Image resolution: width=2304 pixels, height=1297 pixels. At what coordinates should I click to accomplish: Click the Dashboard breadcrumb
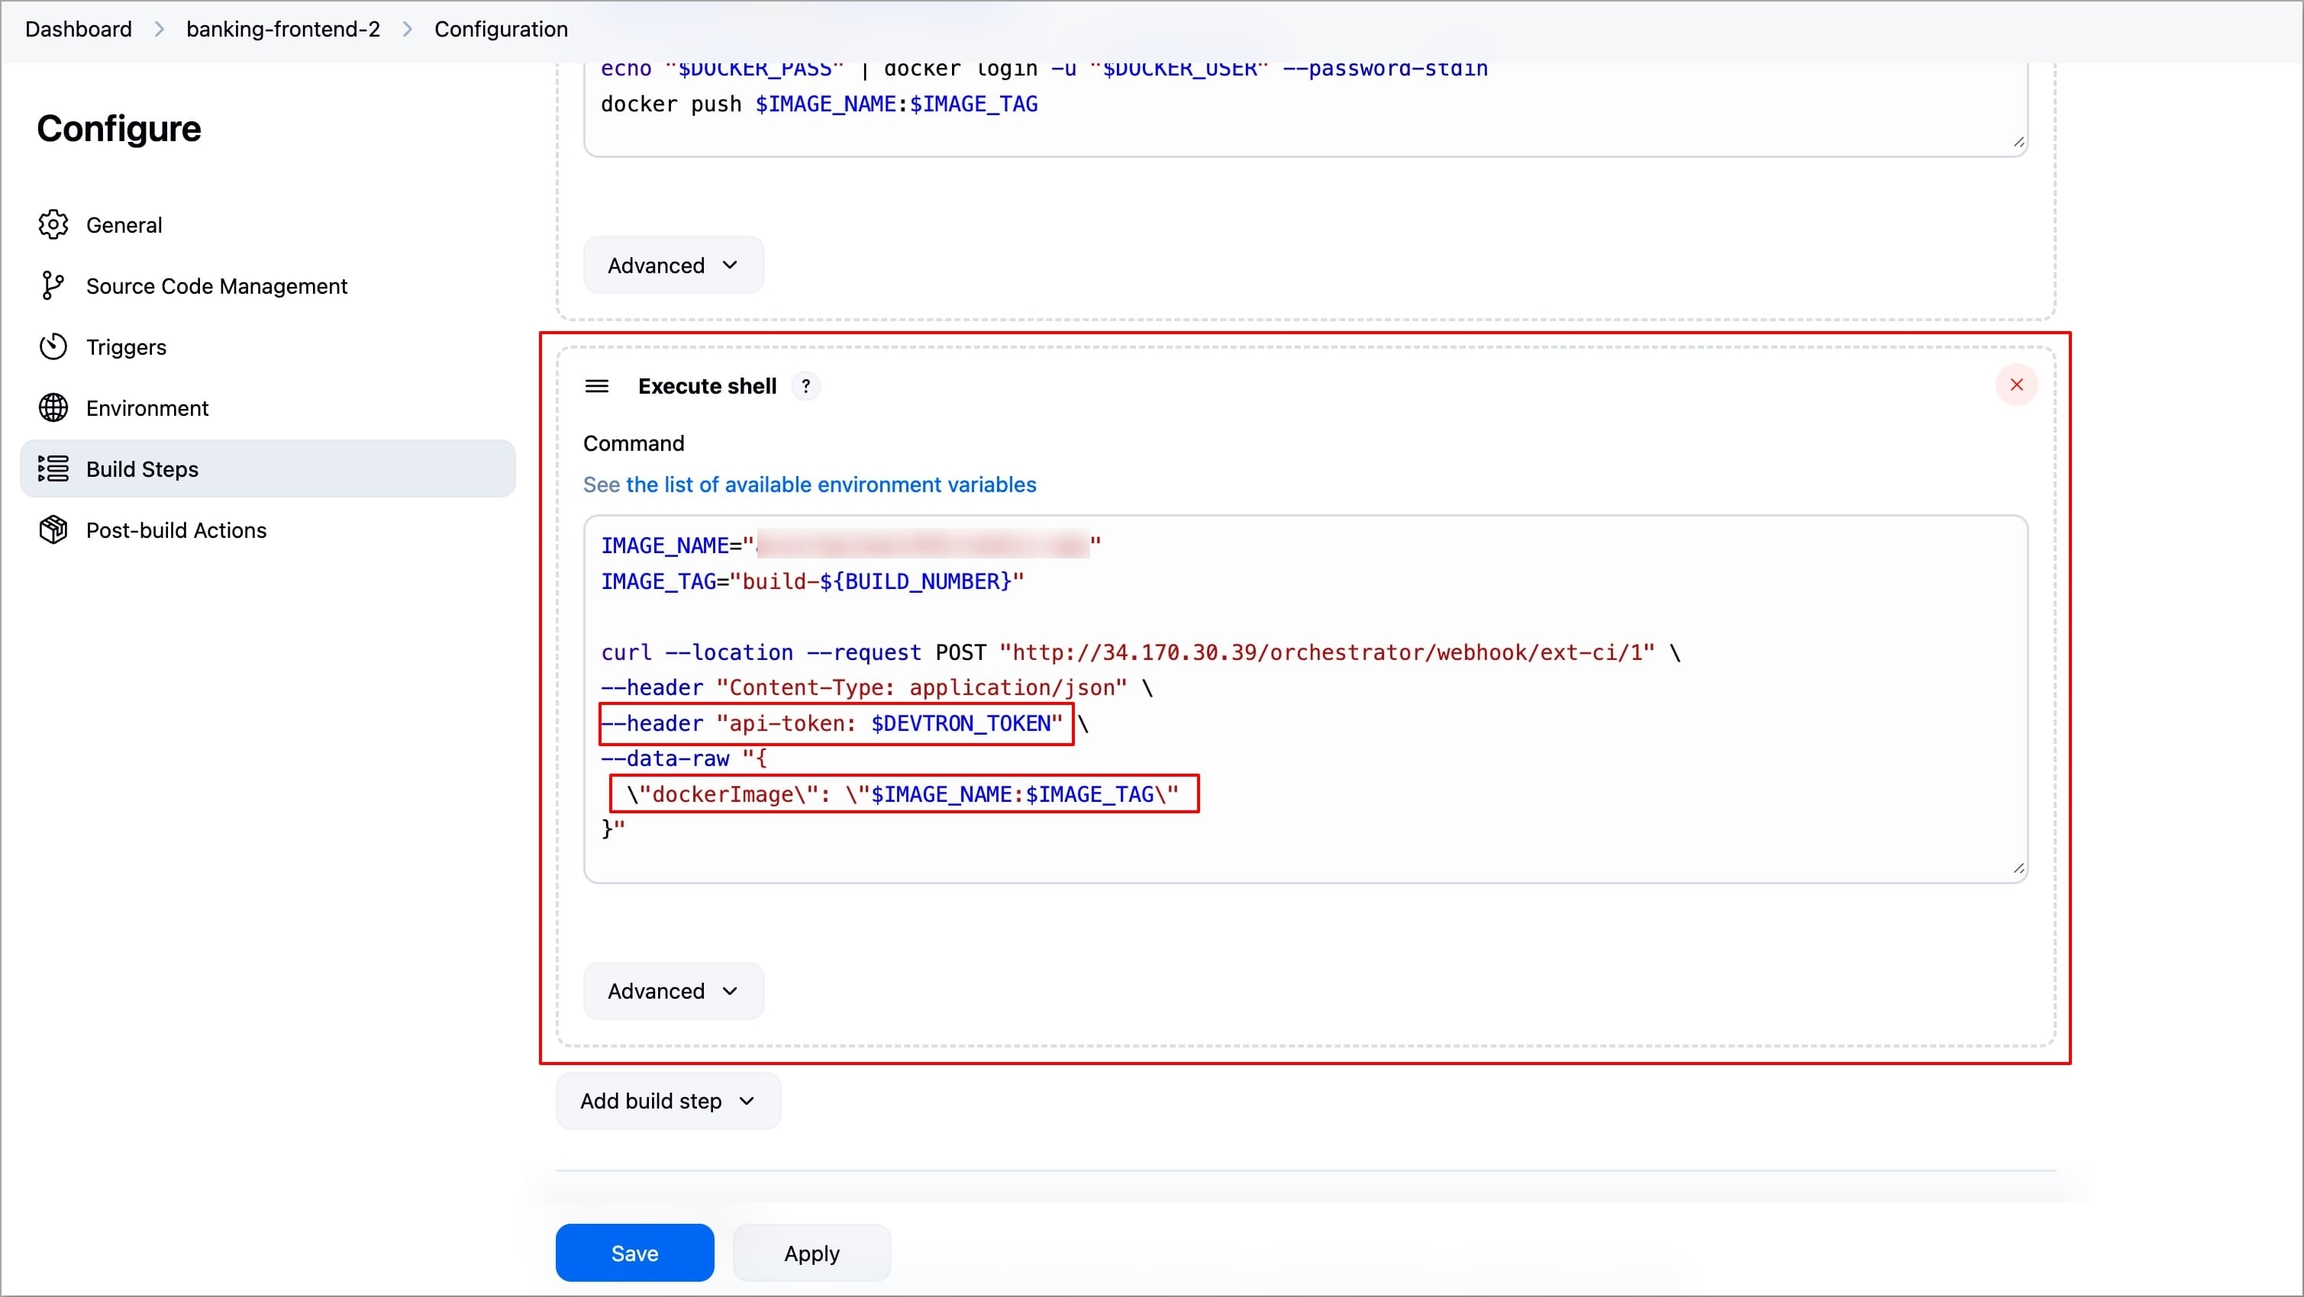tap(78, 29)
